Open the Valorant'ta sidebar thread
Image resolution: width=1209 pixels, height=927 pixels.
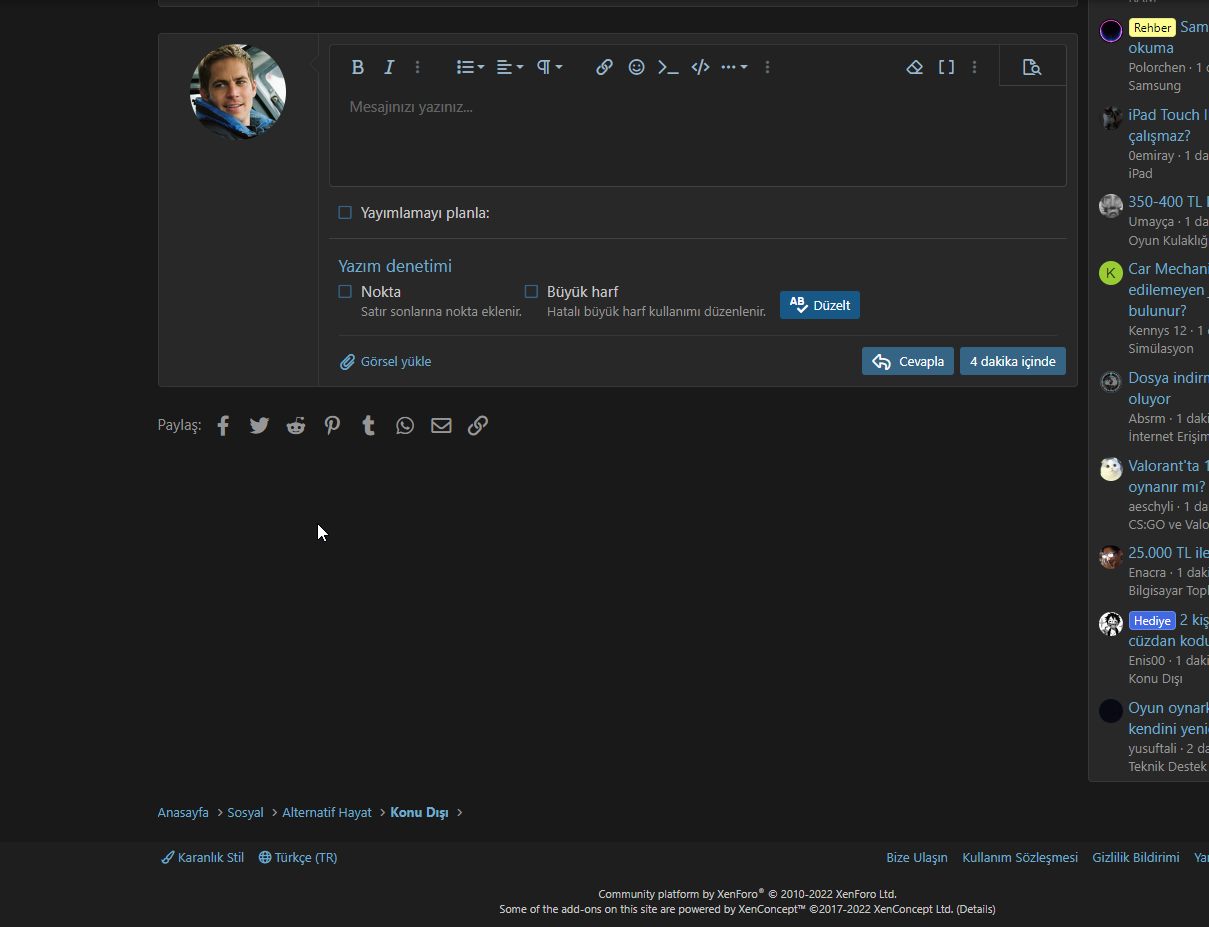[x=1168, y=476]
